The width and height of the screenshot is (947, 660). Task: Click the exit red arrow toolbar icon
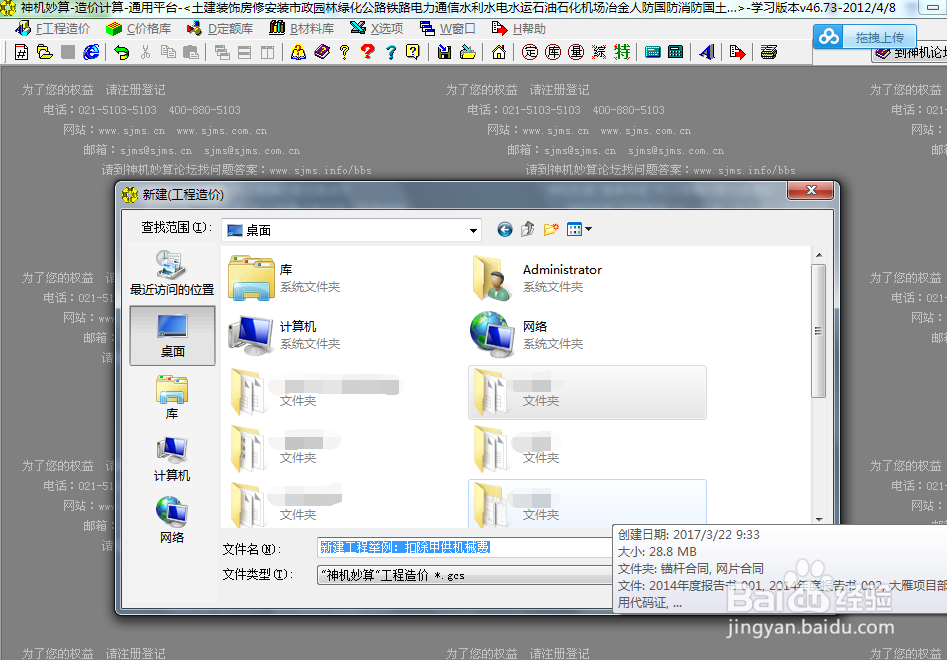pos(737,53)
